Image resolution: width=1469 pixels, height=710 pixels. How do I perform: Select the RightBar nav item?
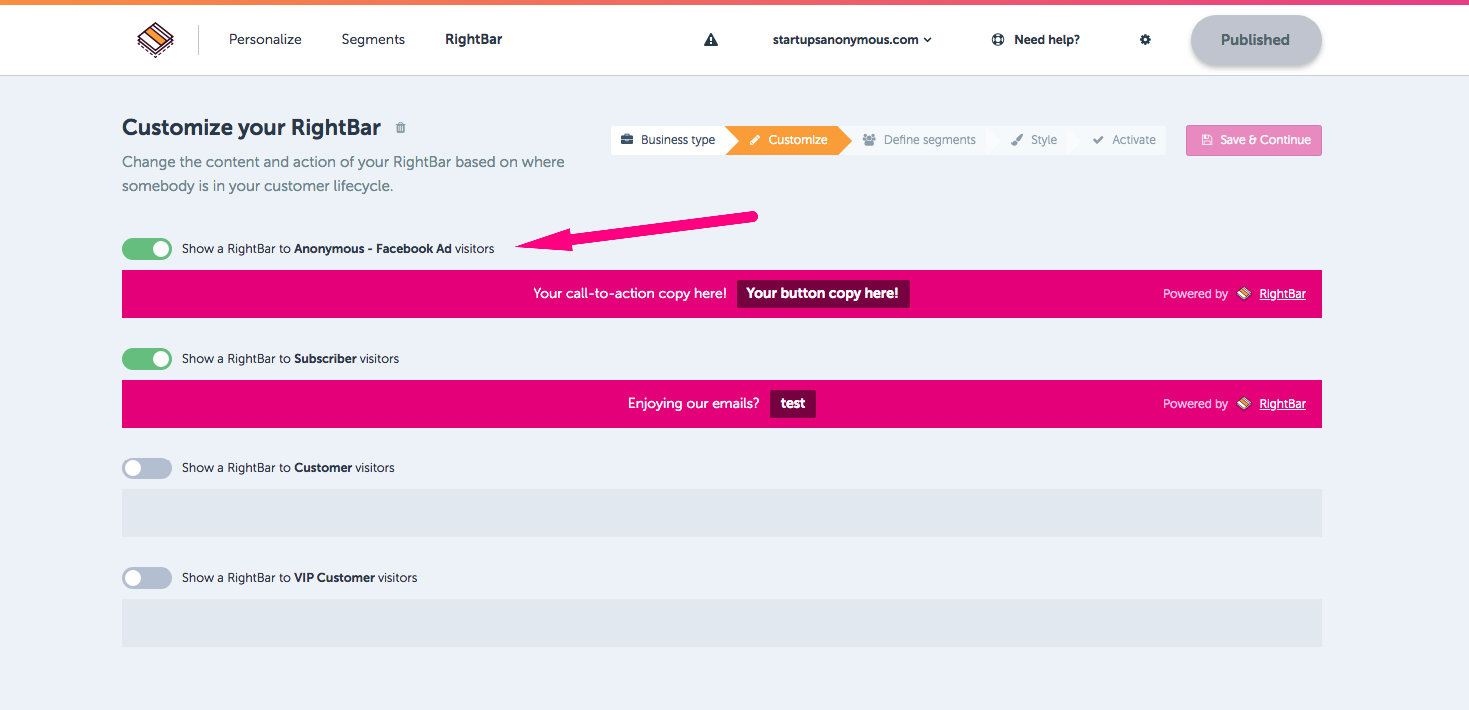(x=474, y=40)
